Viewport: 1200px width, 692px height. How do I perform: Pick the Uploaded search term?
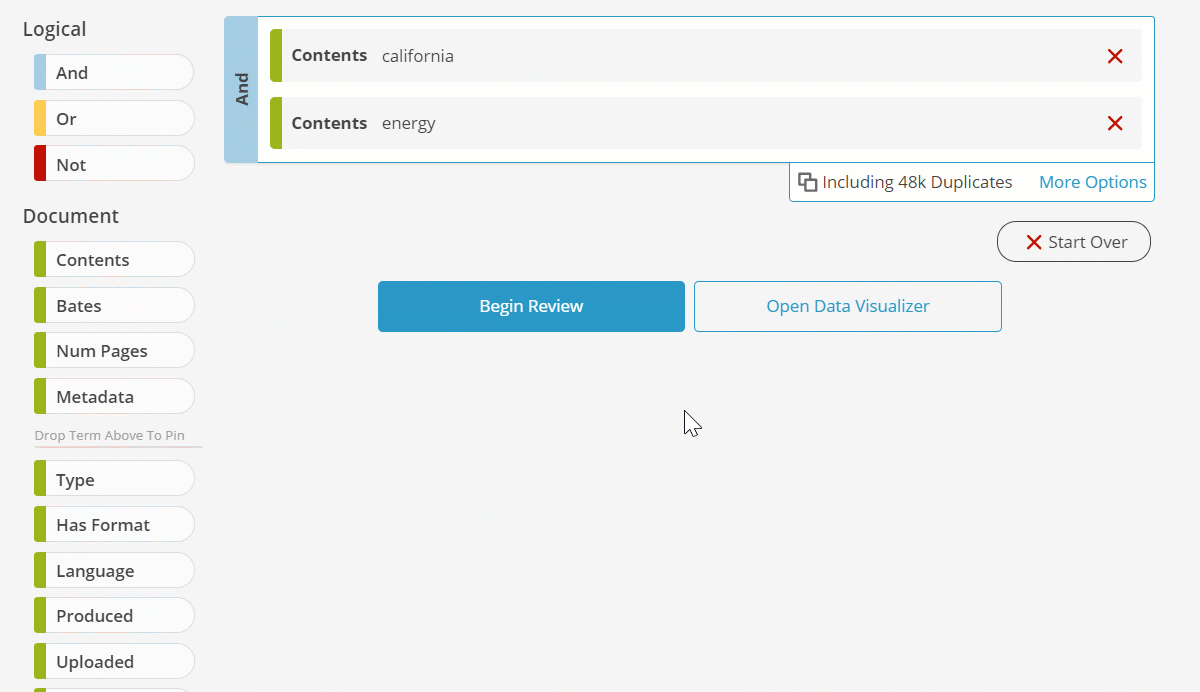[x=114, y=662]
